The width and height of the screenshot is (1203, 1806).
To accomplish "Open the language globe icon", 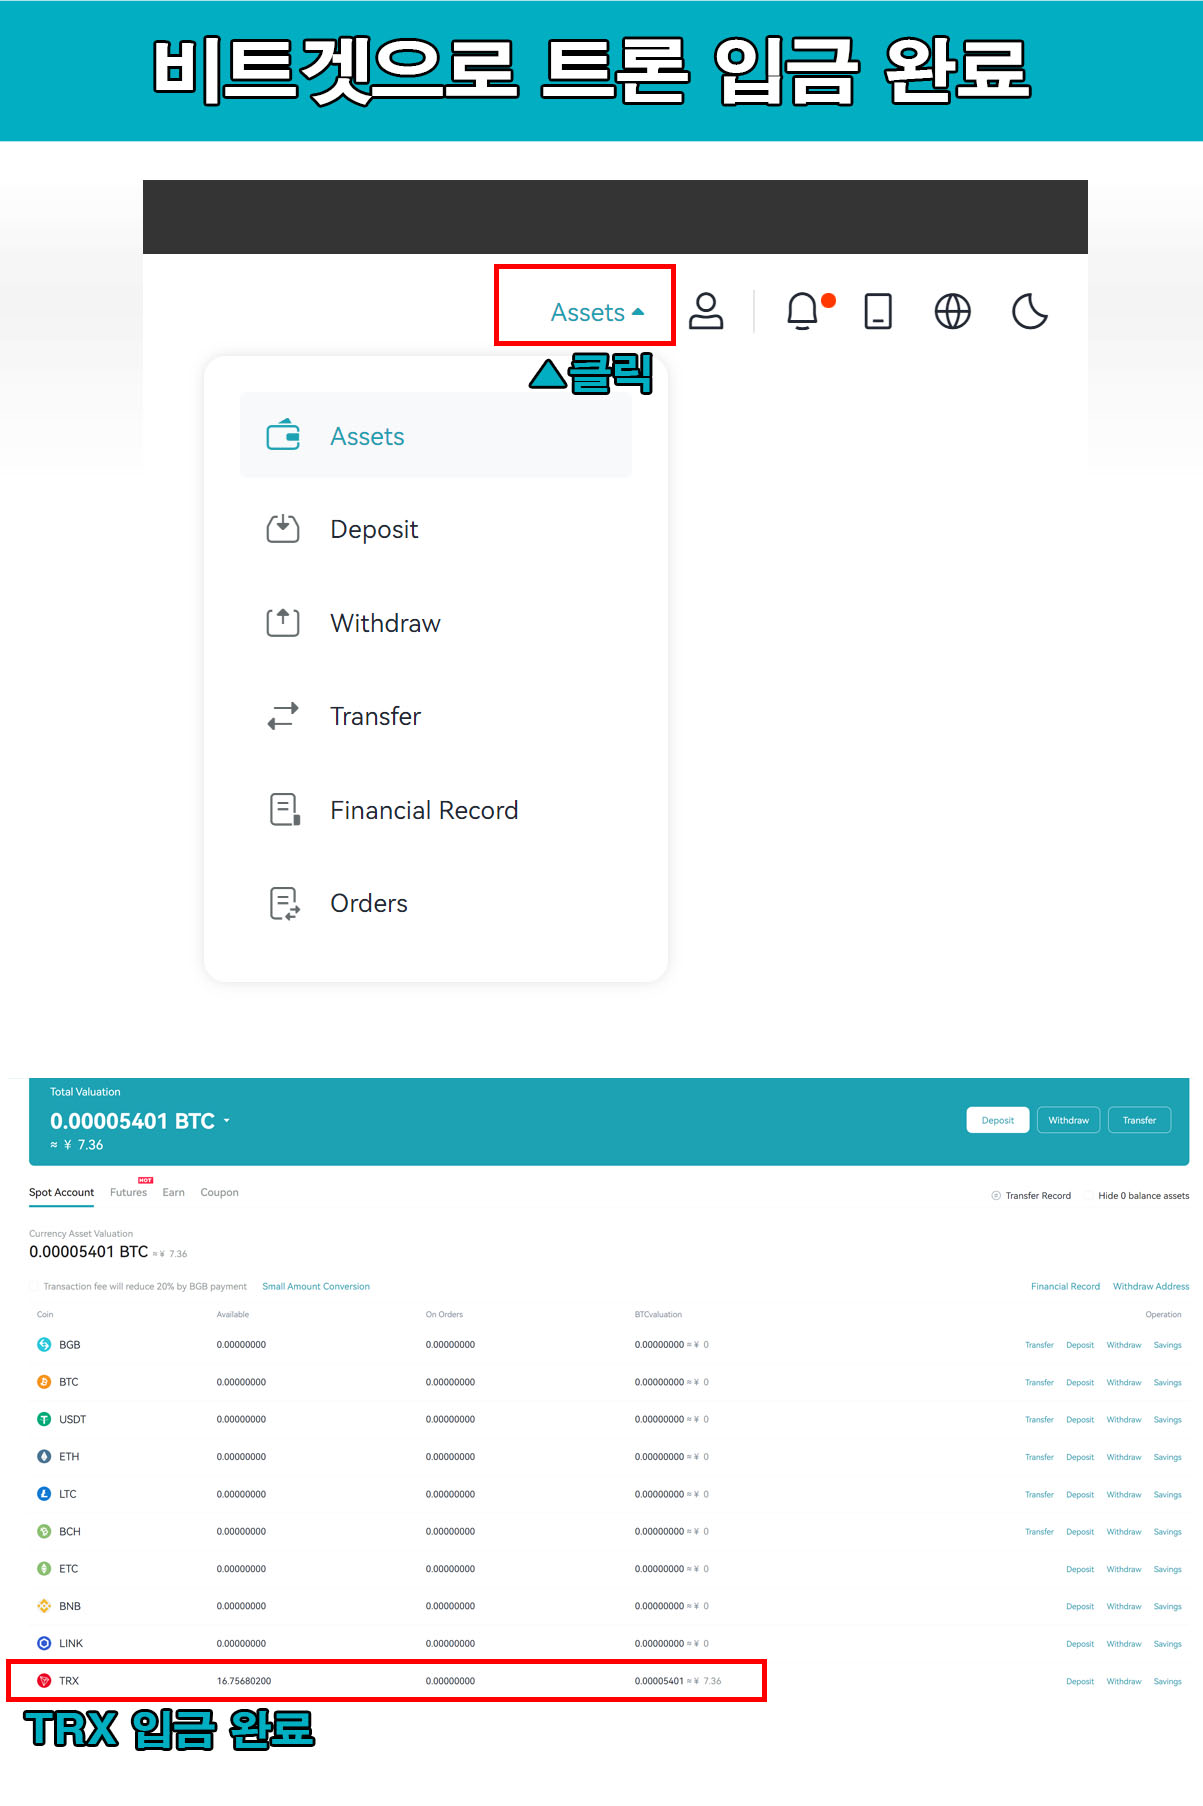I will (952, 311).
